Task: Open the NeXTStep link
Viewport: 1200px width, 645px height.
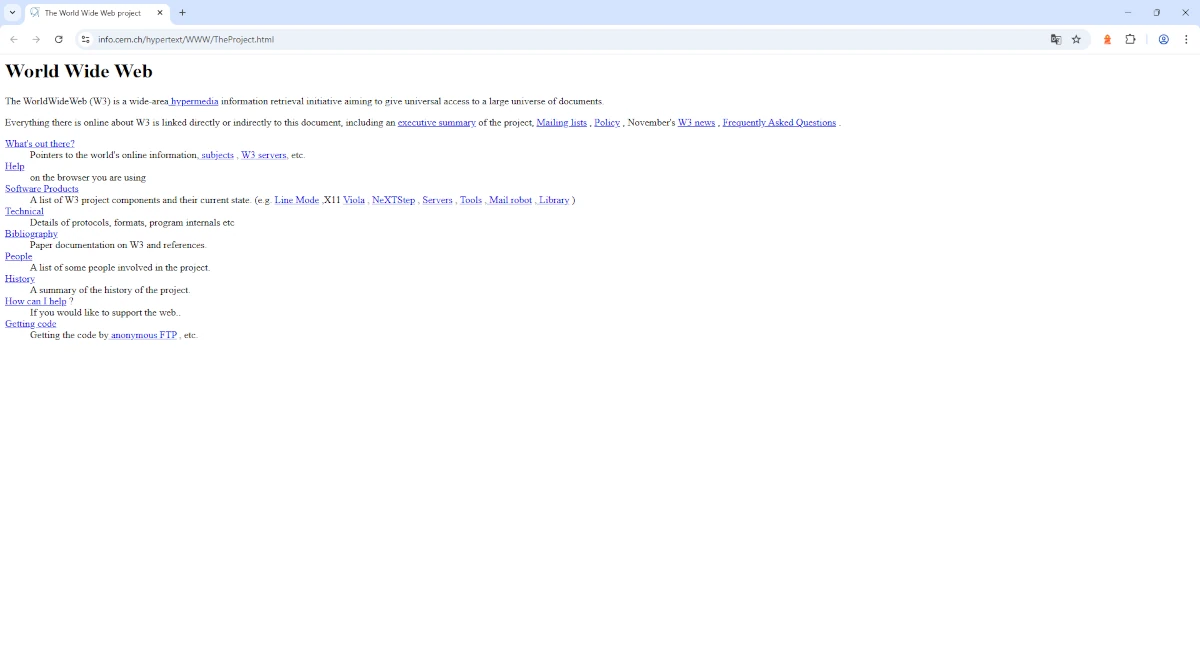Action: point(393,200)
